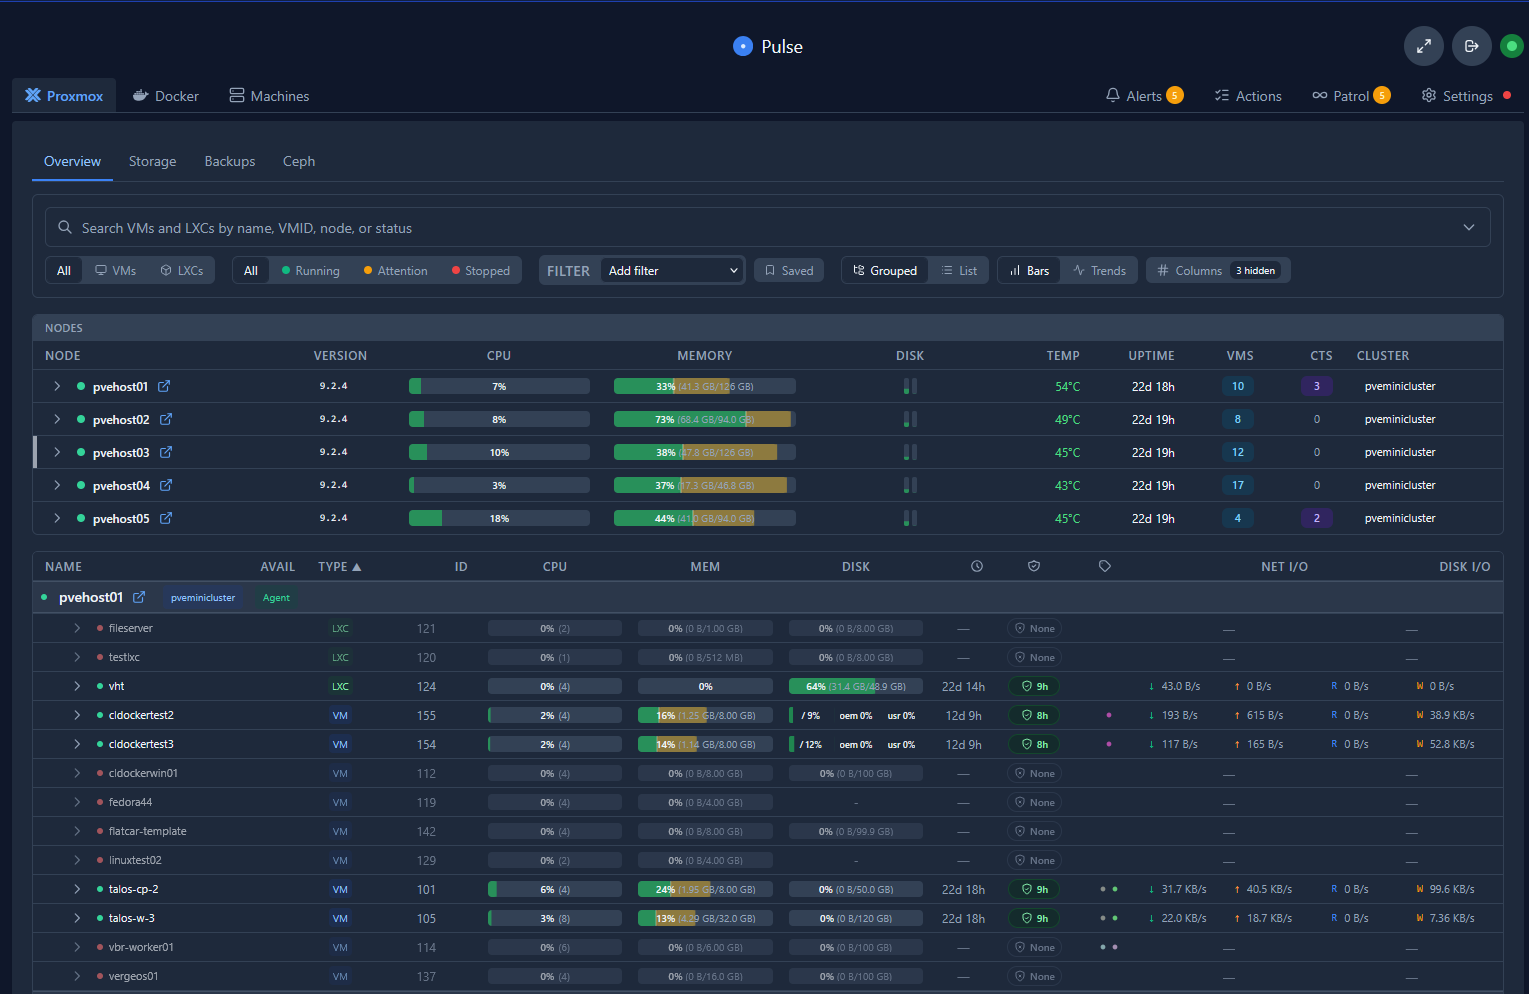Expand the talos-cp-2 VM row
Viewport: 1529px width, 994px height.
tap(77, 889)
